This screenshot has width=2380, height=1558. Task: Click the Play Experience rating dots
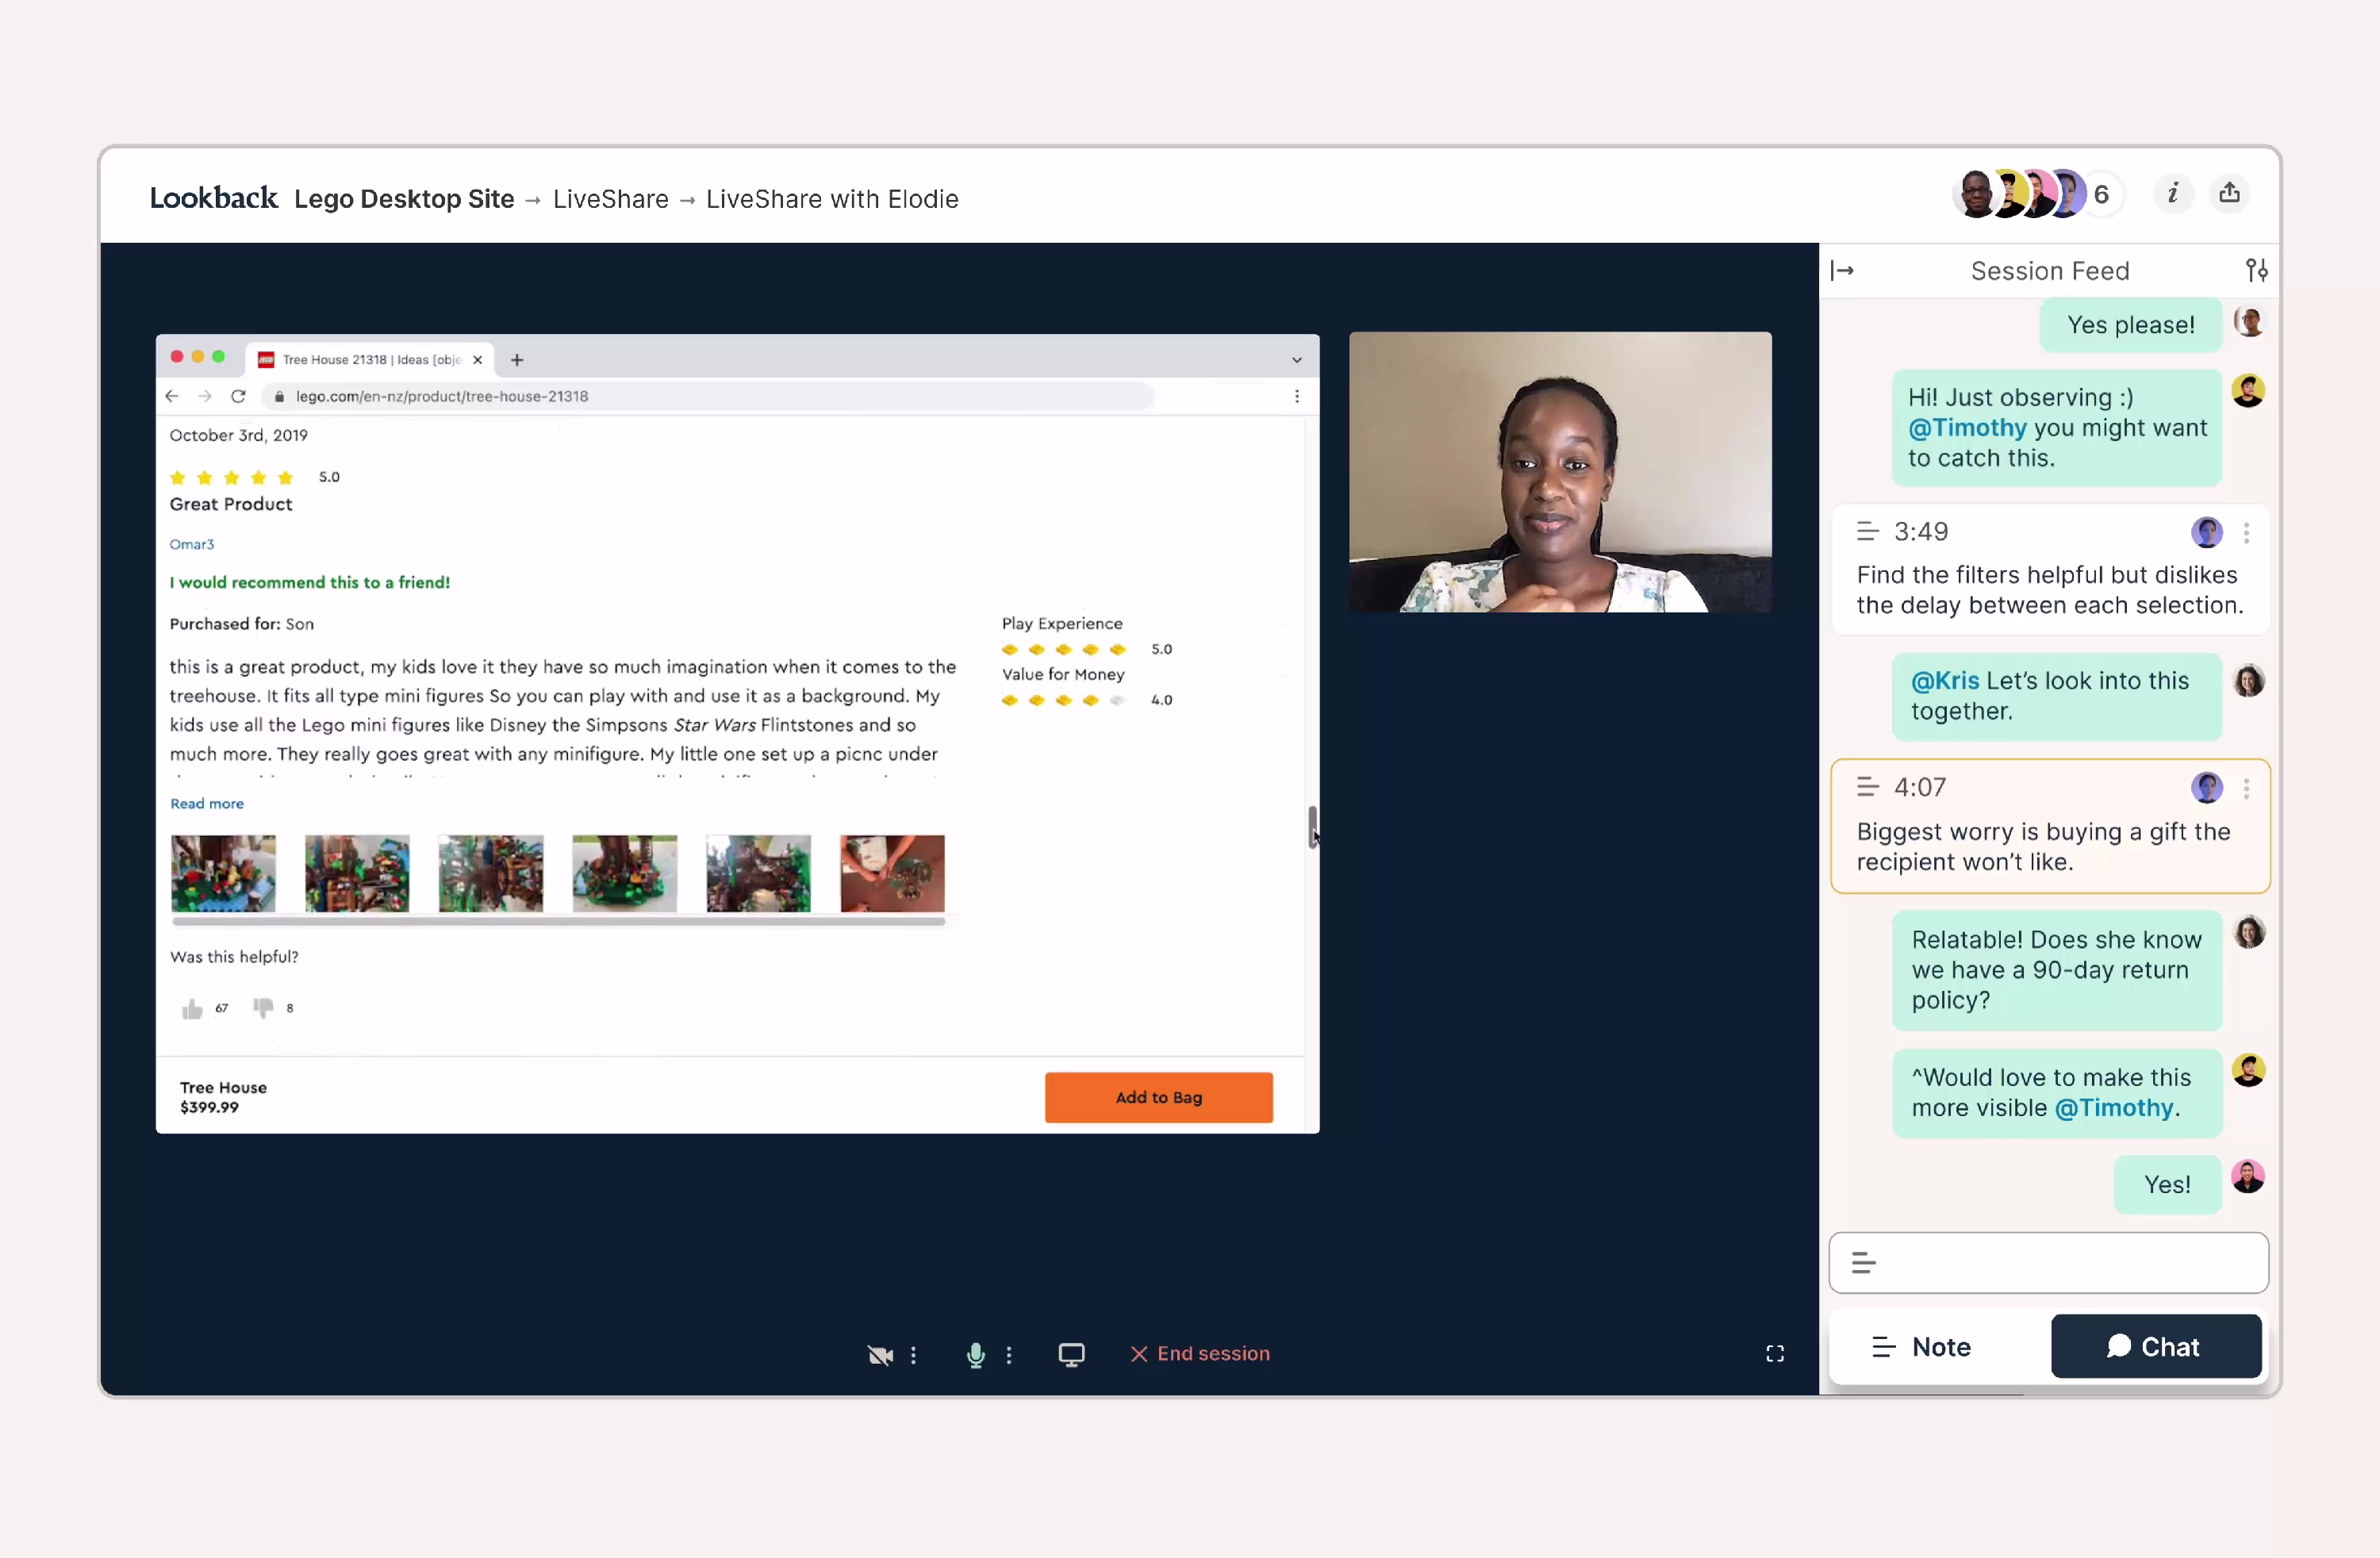(1064, 649)
